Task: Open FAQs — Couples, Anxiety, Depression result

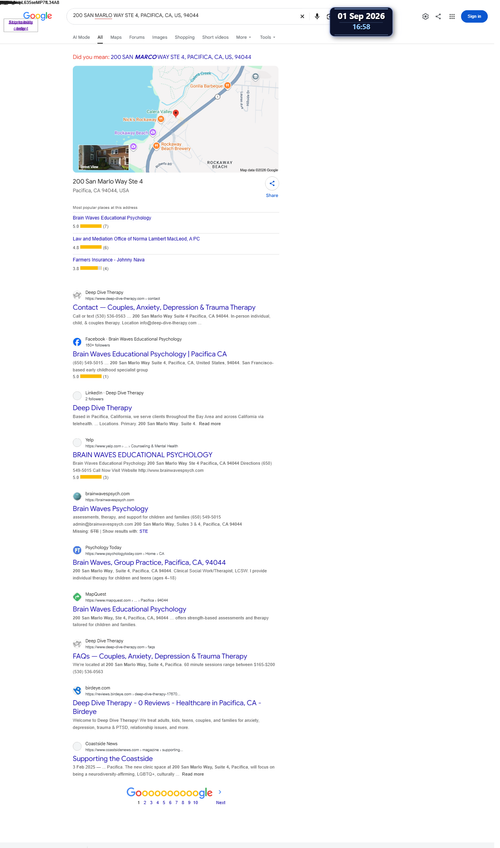Action: coord(160,656)
